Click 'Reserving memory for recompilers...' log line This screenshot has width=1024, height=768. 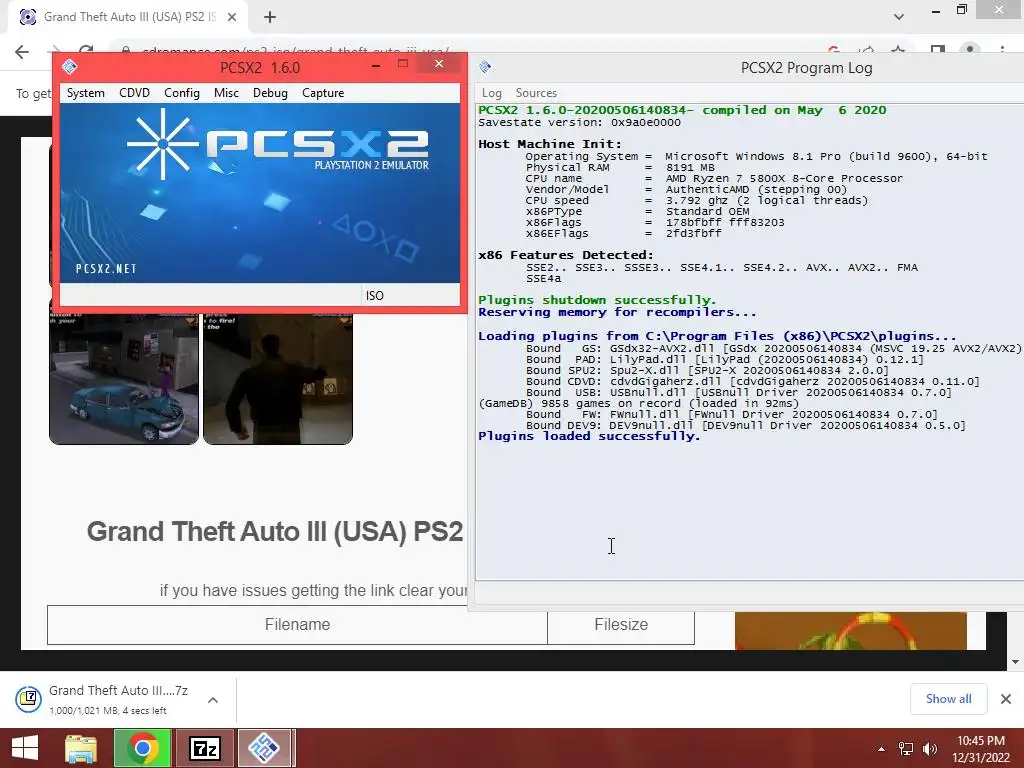click(617, 312)
